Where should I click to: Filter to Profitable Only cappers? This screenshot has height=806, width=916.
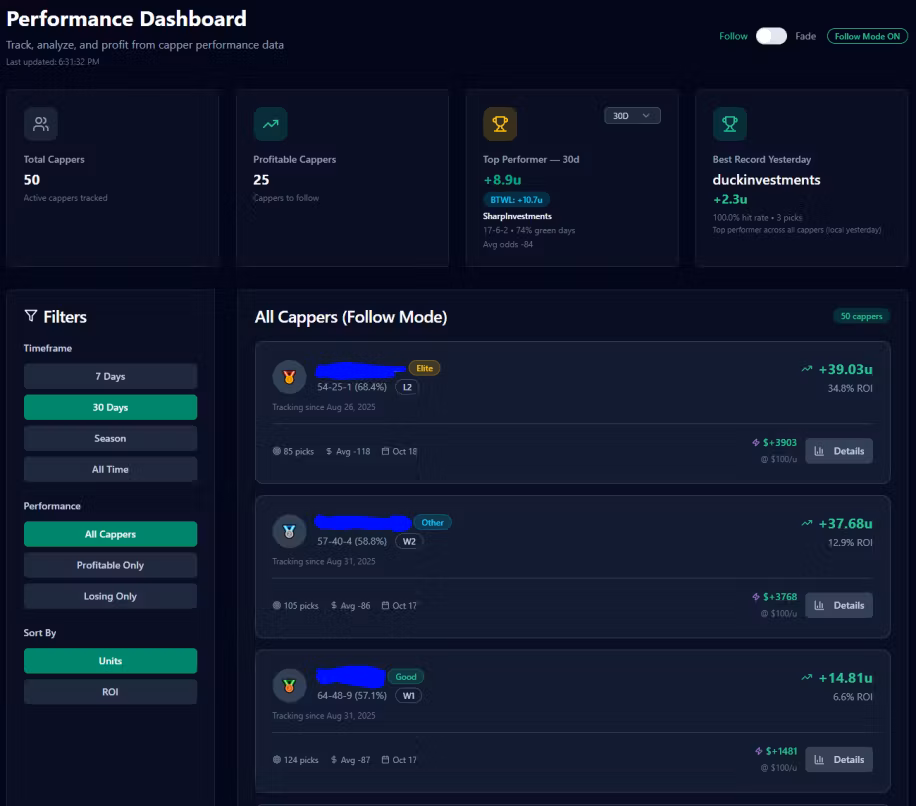coord(110,565)
